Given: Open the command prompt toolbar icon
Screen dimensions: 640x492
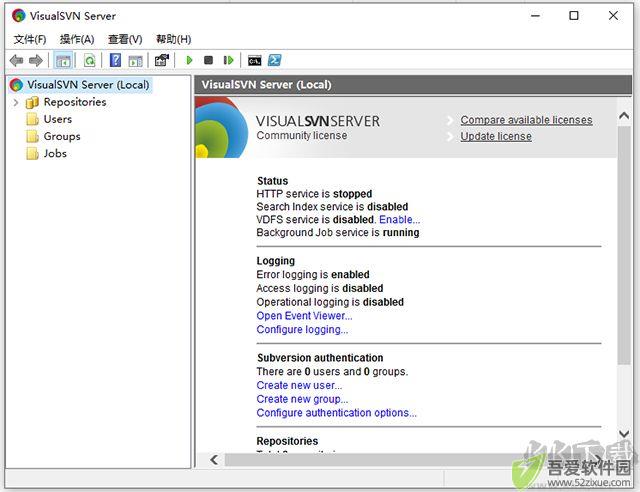Looking at the screenshot, I should (x=255, y=60).
